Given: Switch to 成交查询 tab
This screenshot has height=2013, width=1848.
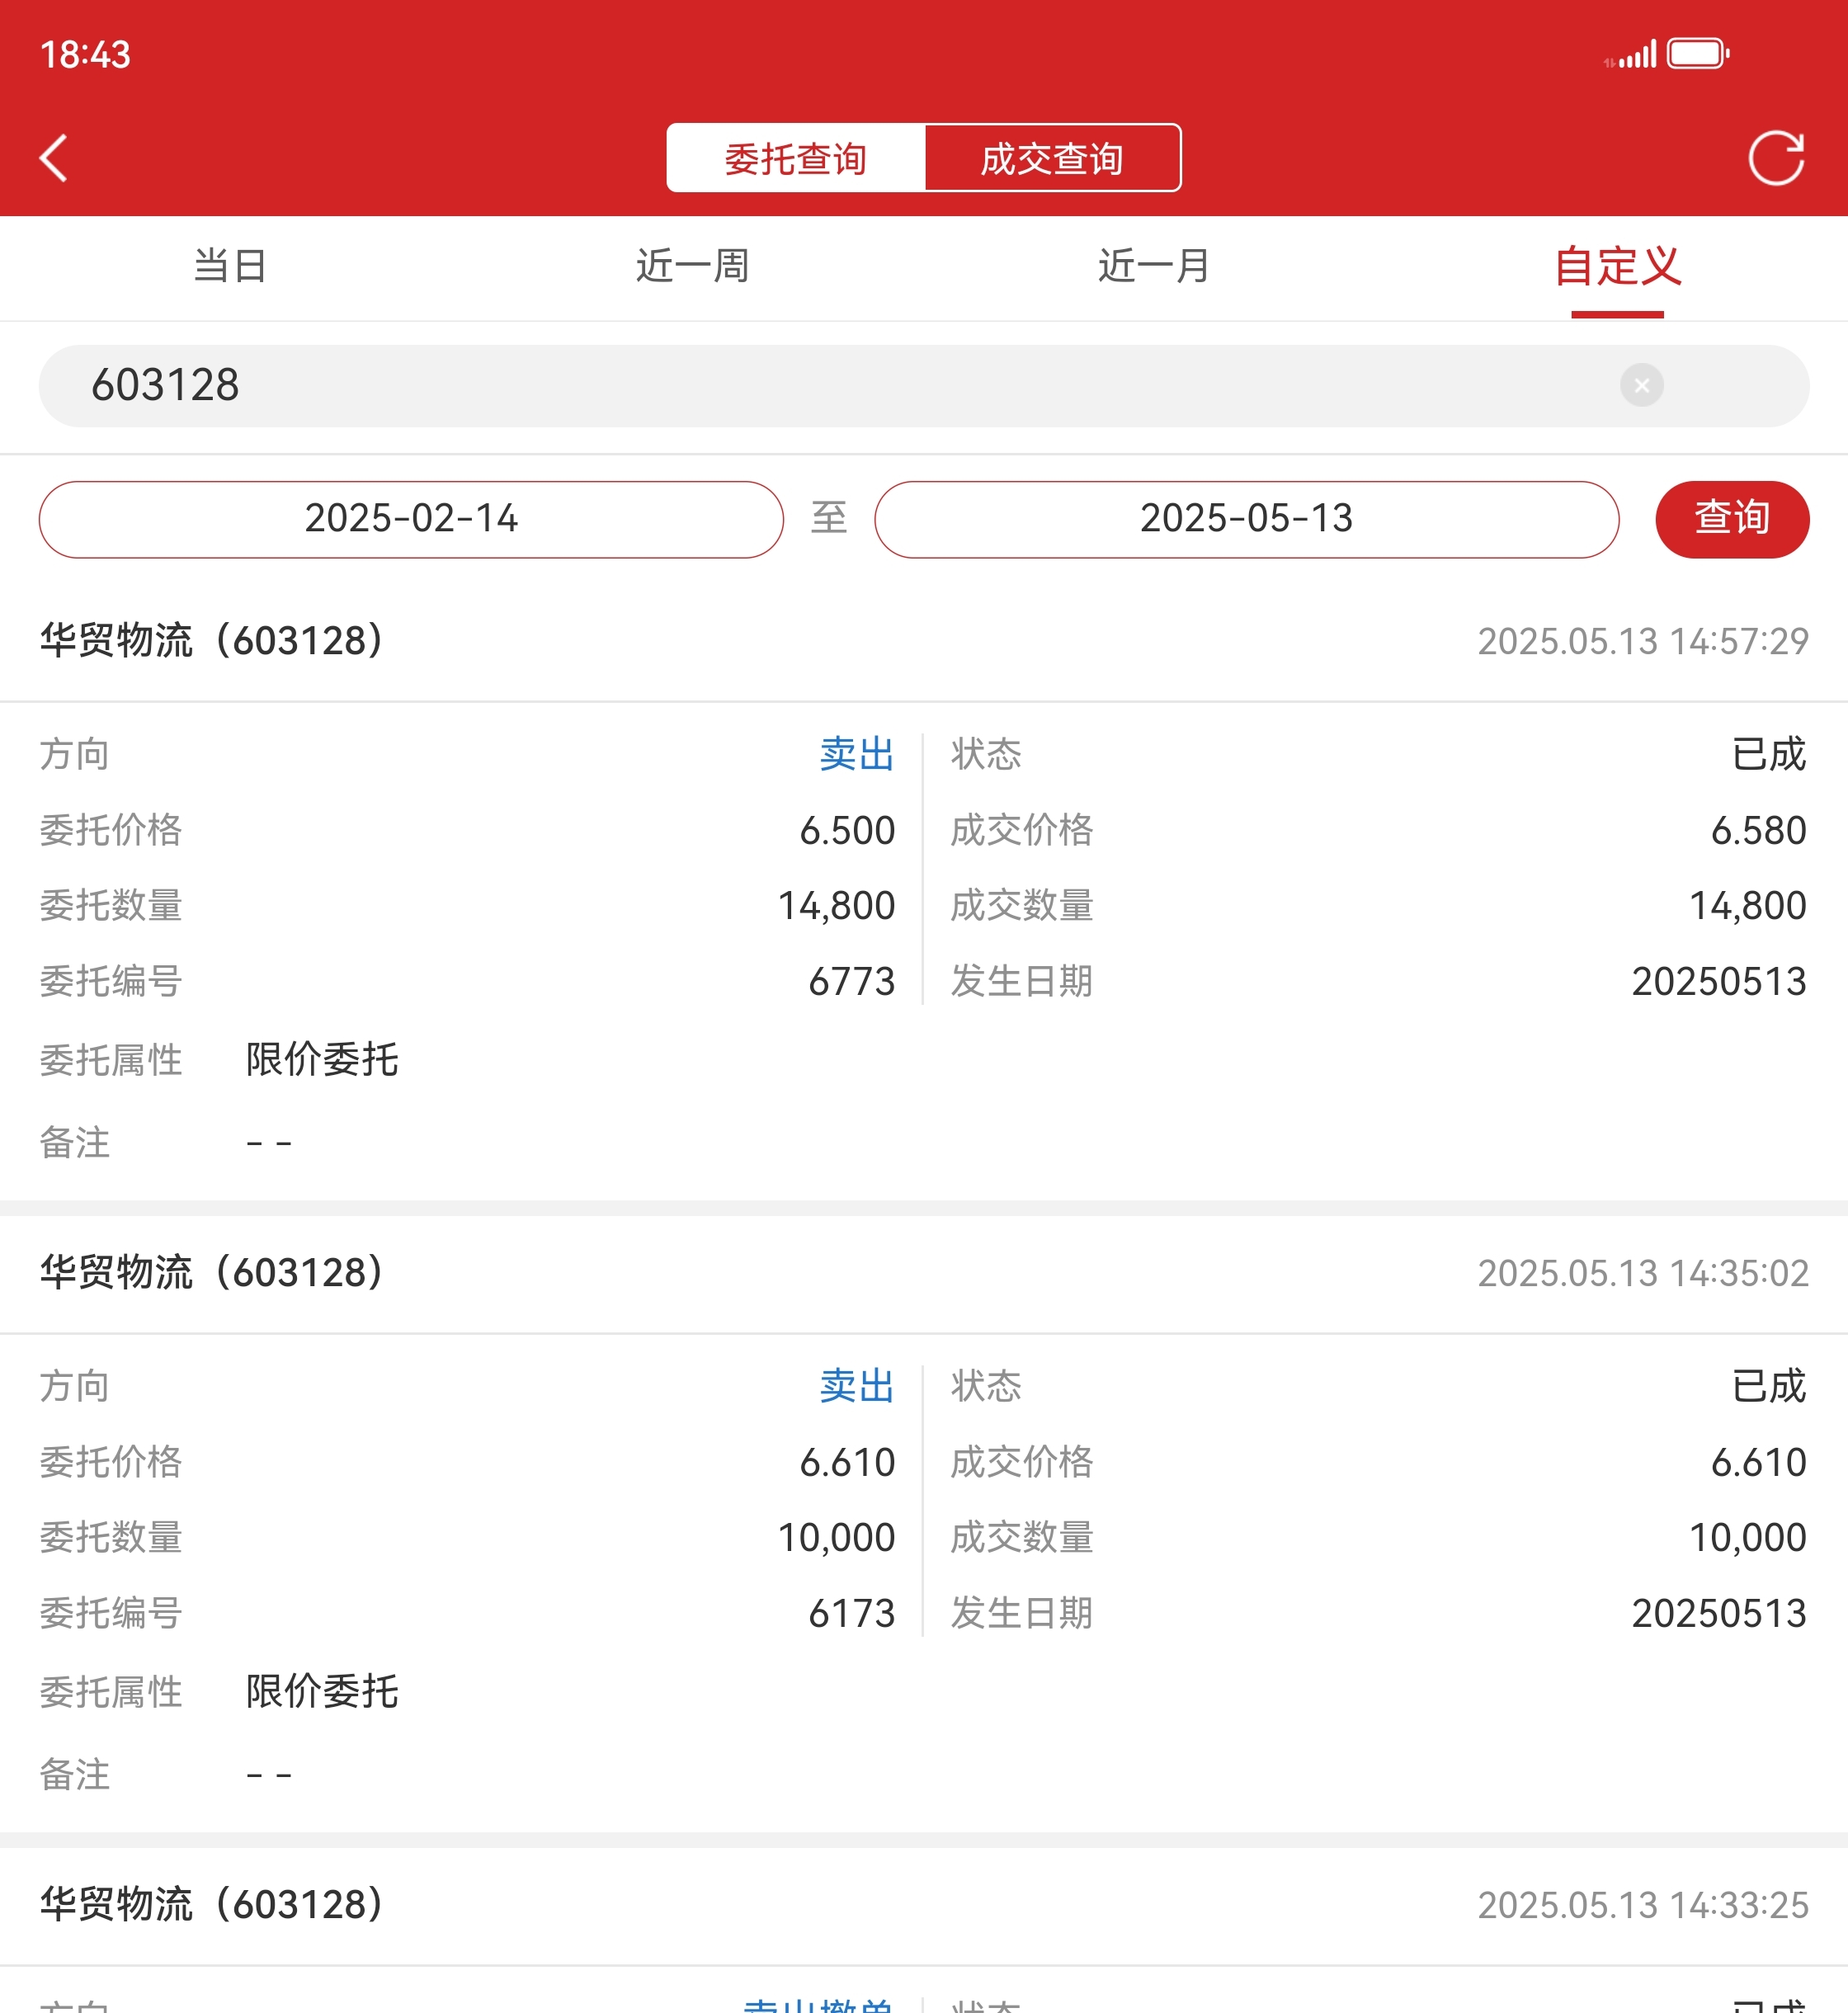Looking at the screenshot, I should tap(1052, 158).
